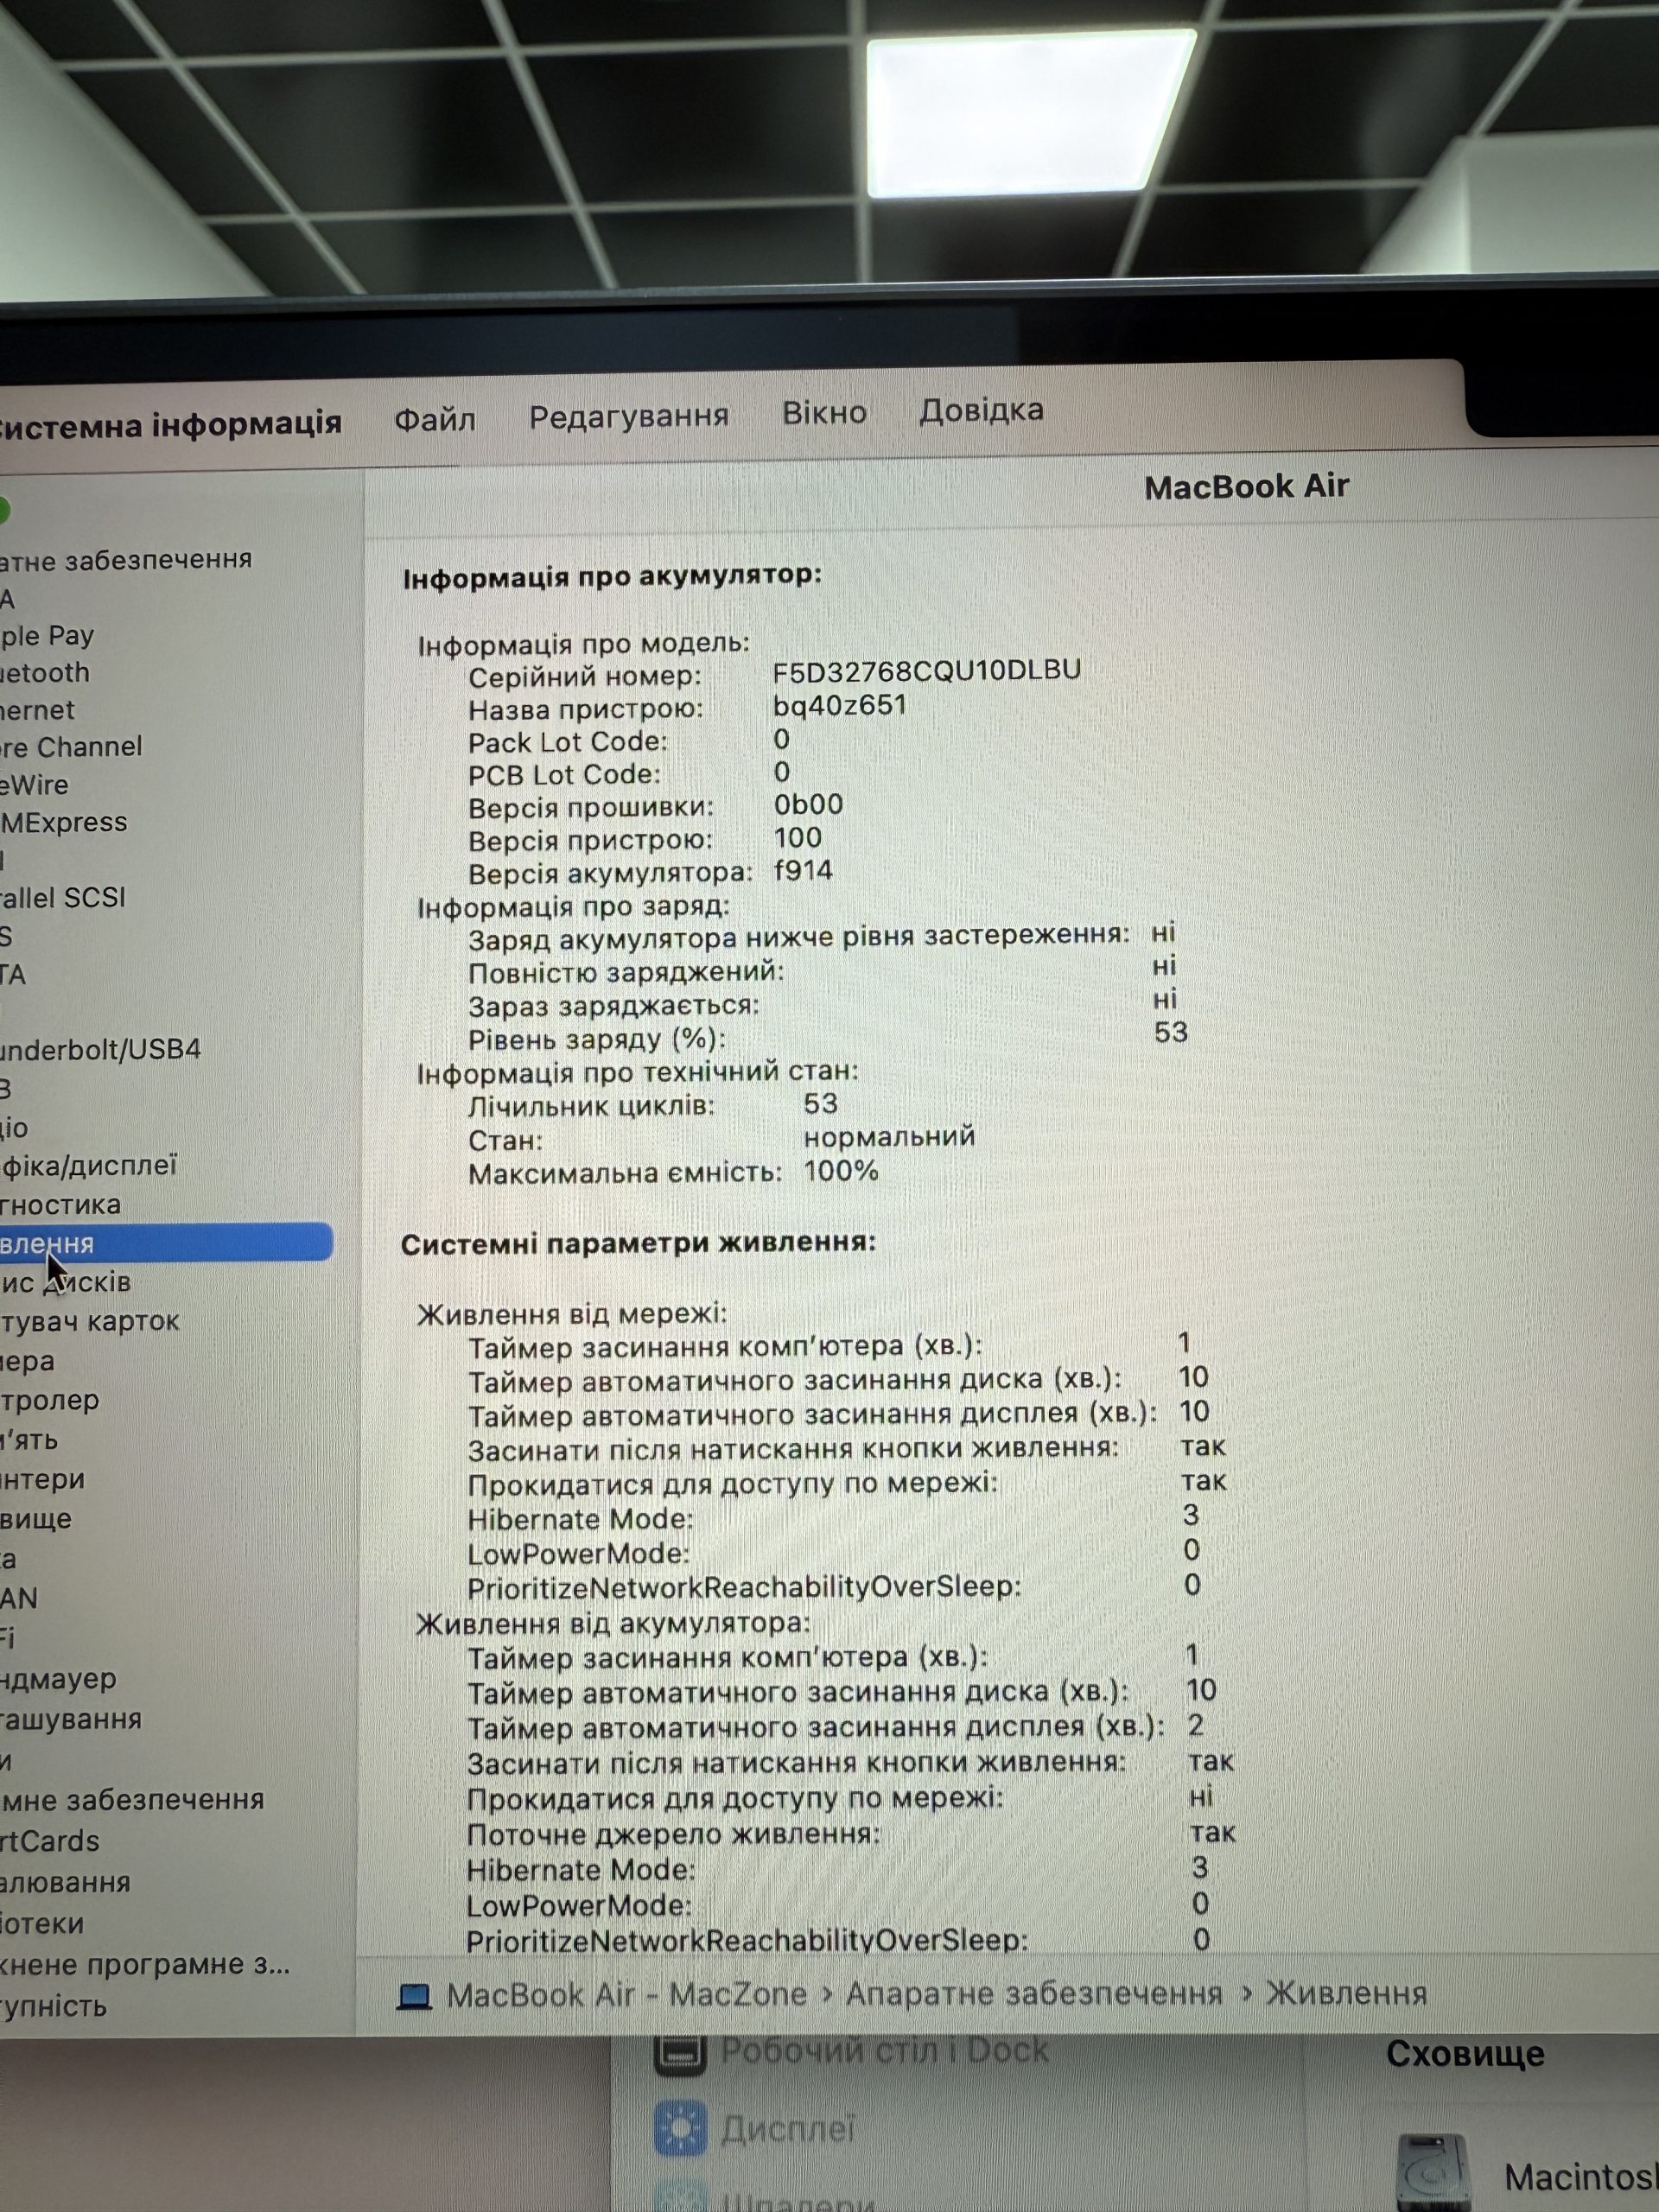Open Дисплеї in background settings window
Viewport: 1659px width, 2212px height.
click(x=788, y=2128)
